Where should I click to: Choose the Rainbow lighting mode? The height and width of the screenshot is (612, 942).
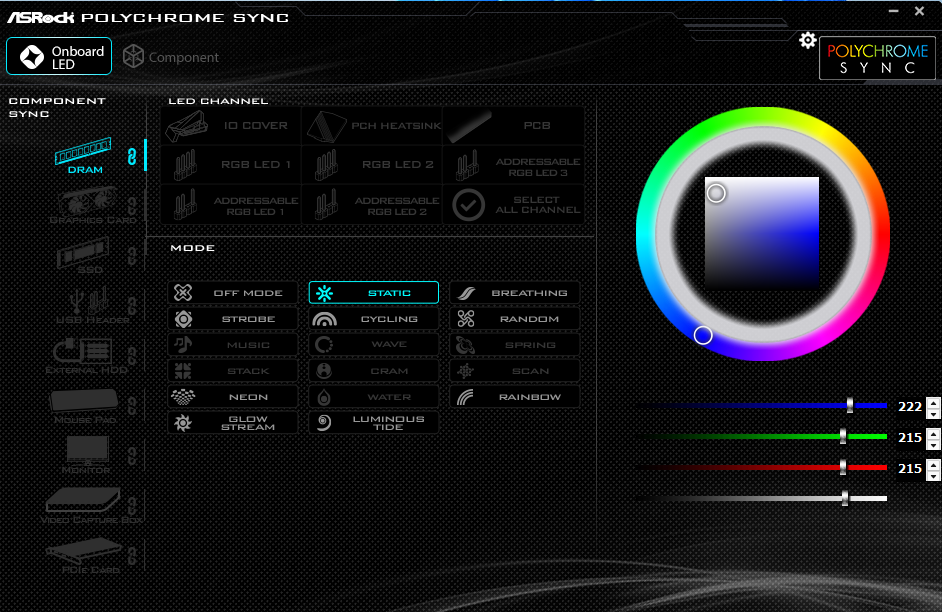[x=514, y=397]
